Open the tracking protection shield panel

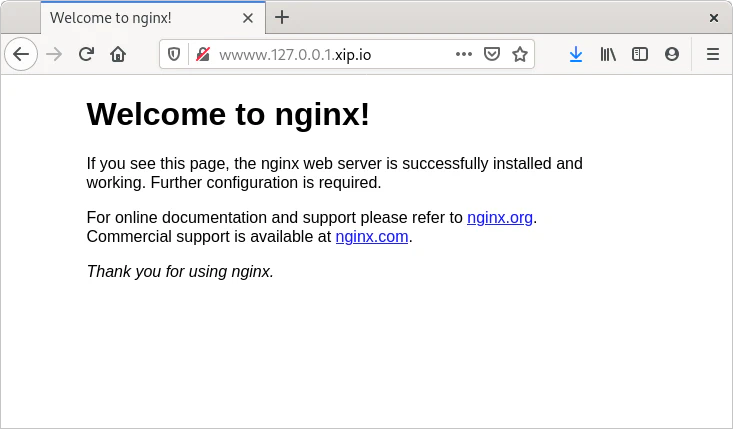(x=175, y=55)
